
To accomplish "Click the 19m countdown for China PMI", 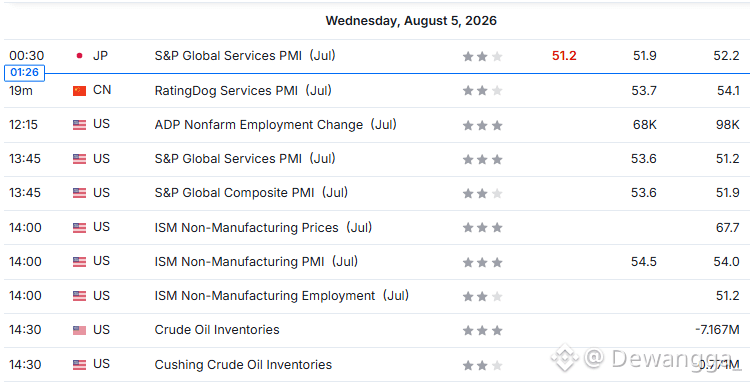I will (x=21, y=90).
